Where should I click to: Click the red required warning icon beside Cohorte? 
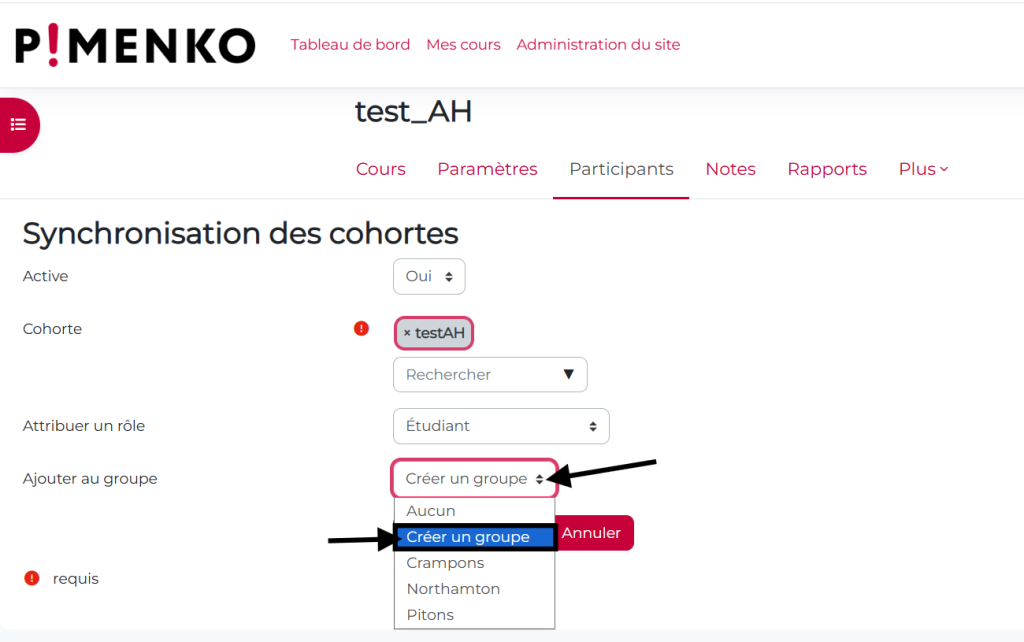click(361, 328)
